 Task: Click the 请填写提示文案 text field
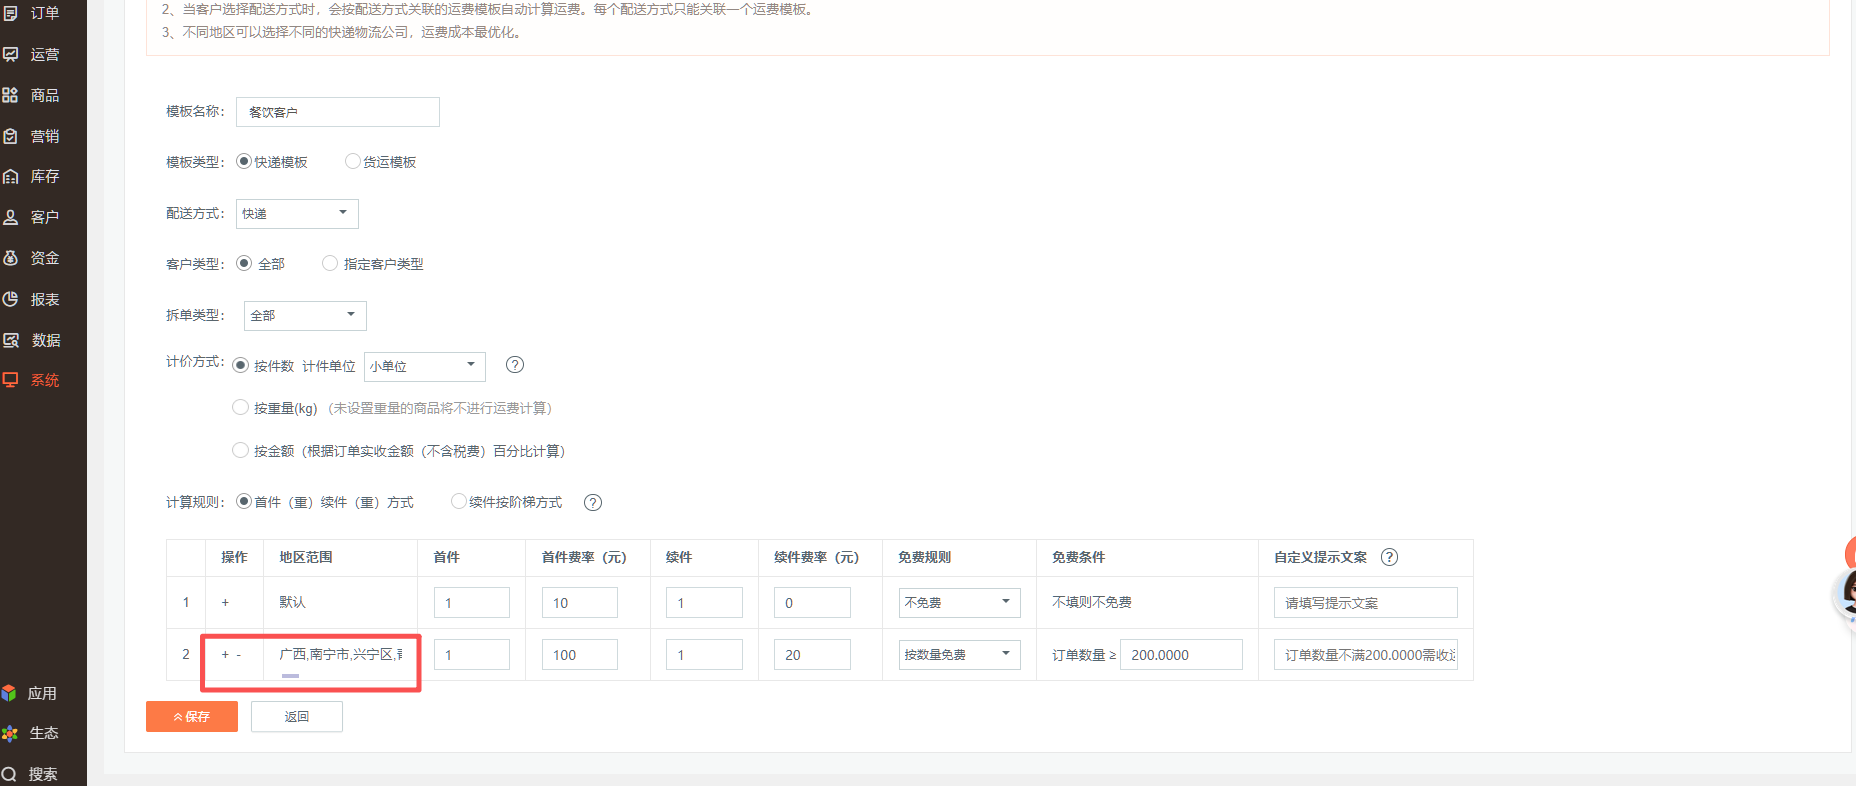1365,602
